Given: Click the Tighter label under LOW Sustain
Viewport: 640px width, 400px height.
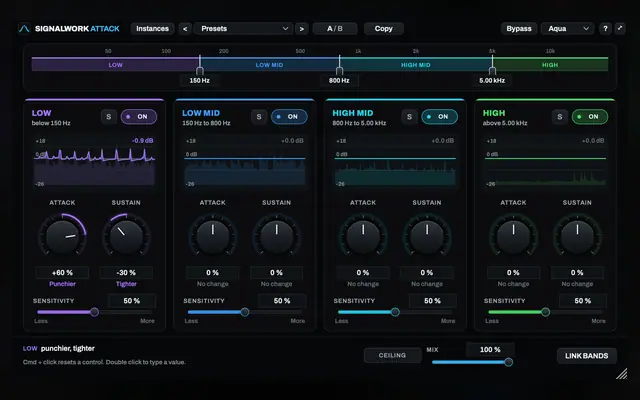Looking at the screenshot, I should (x=126, y=284).
